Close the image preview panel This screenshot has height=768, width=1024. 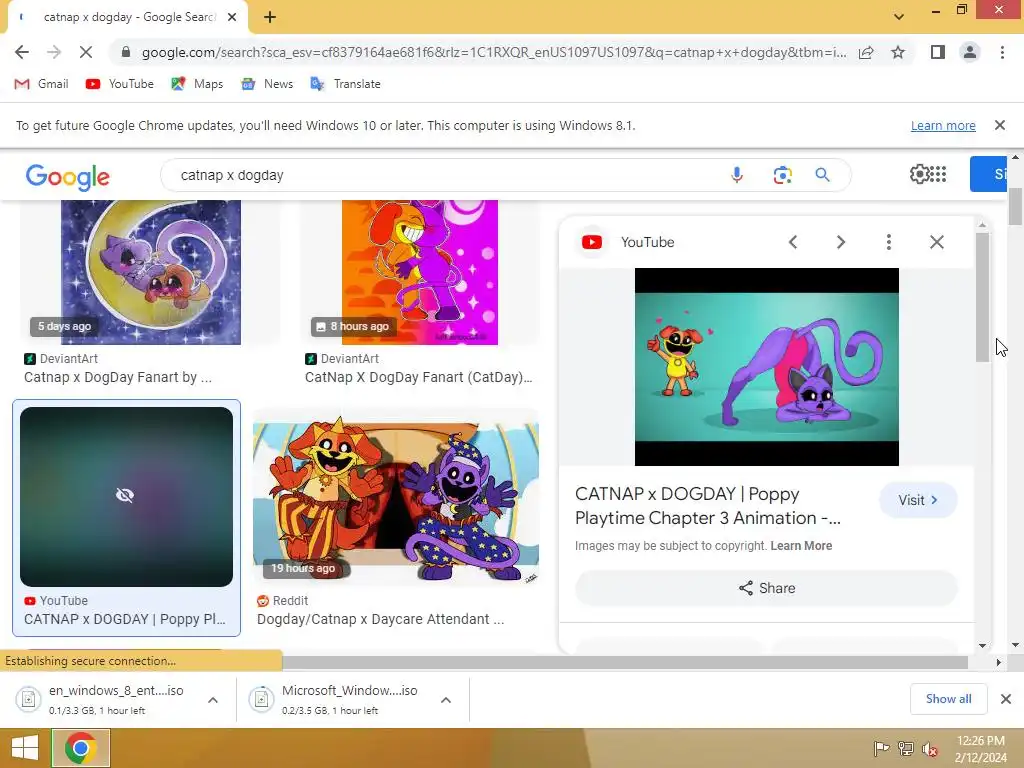tap(936, 242)
